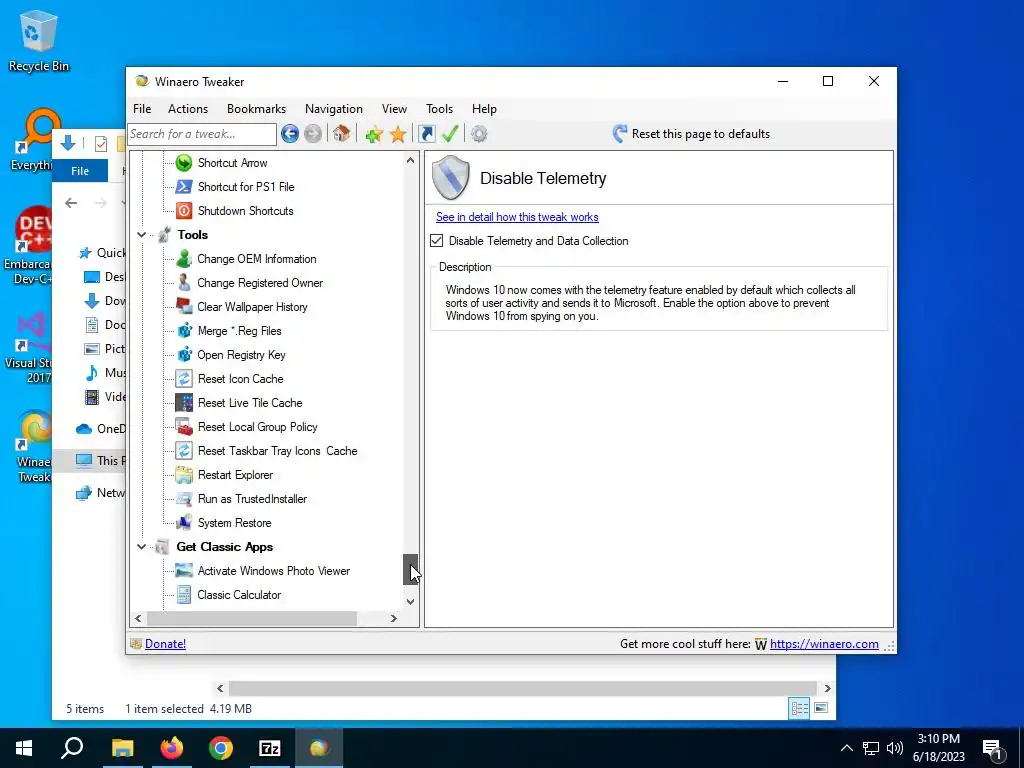Image resolution: width=1024 pixels, height=768 pixels.
Task: Click the taskbar search magnifier
Action: pyautogui.click(x=72, y=748)
